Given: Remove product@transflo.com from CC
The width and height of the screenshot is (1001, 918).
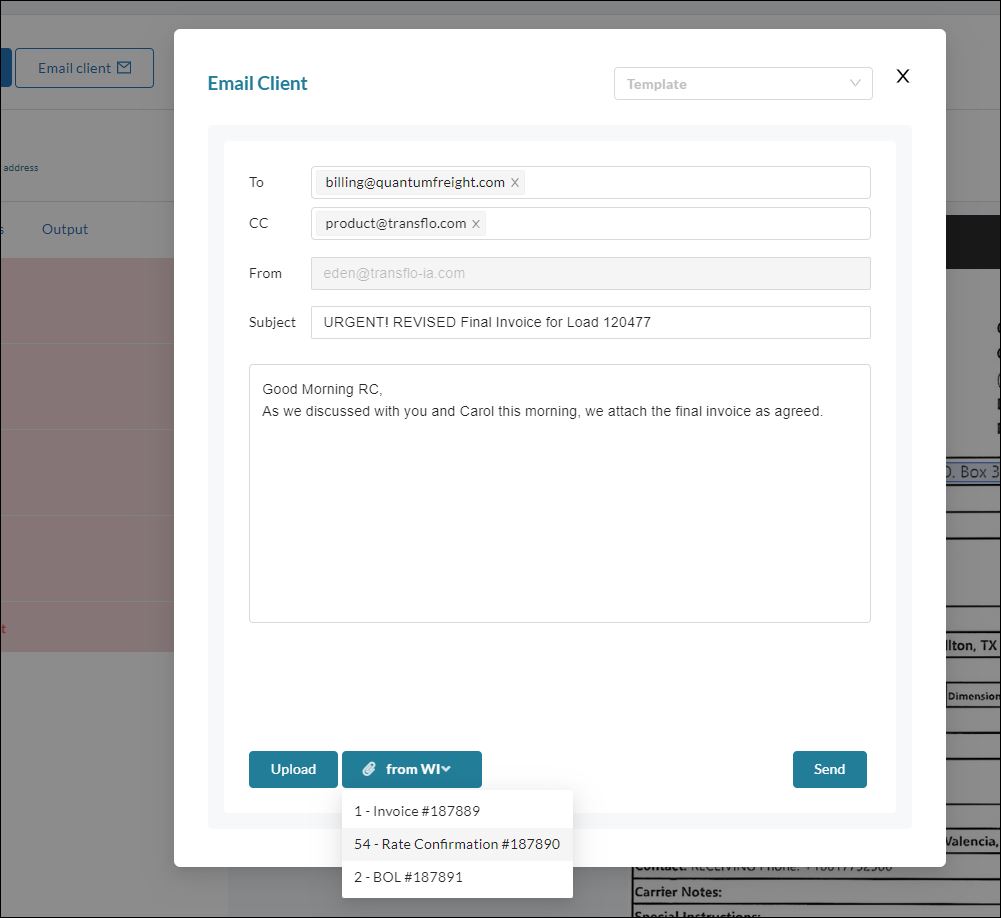Looking at the screenshot, I should (x=476, y=224).
